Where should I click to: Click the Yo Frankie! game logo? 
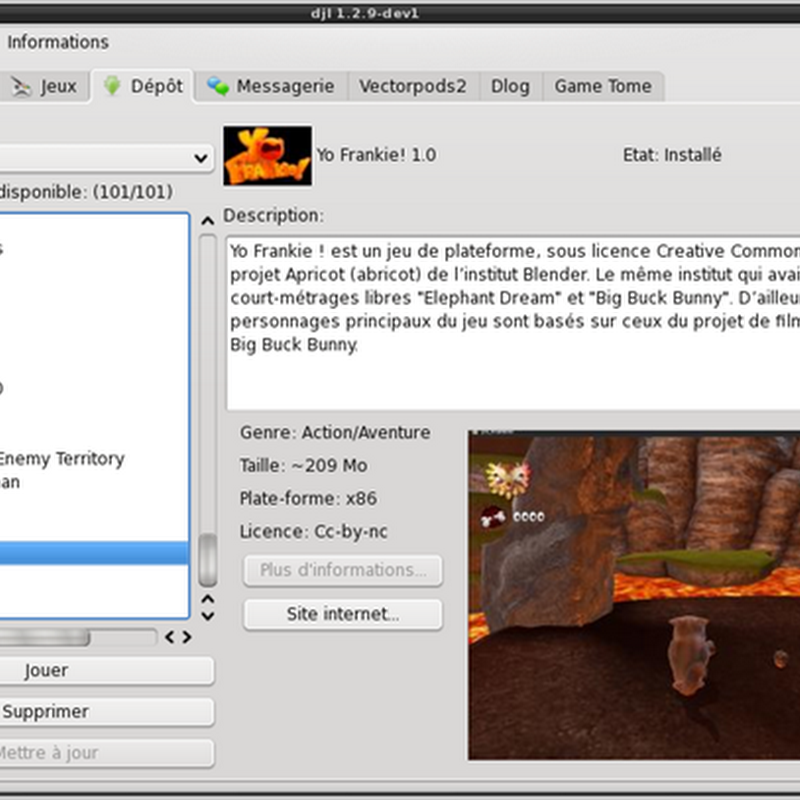pyautogui.click(x=268, y=156)
